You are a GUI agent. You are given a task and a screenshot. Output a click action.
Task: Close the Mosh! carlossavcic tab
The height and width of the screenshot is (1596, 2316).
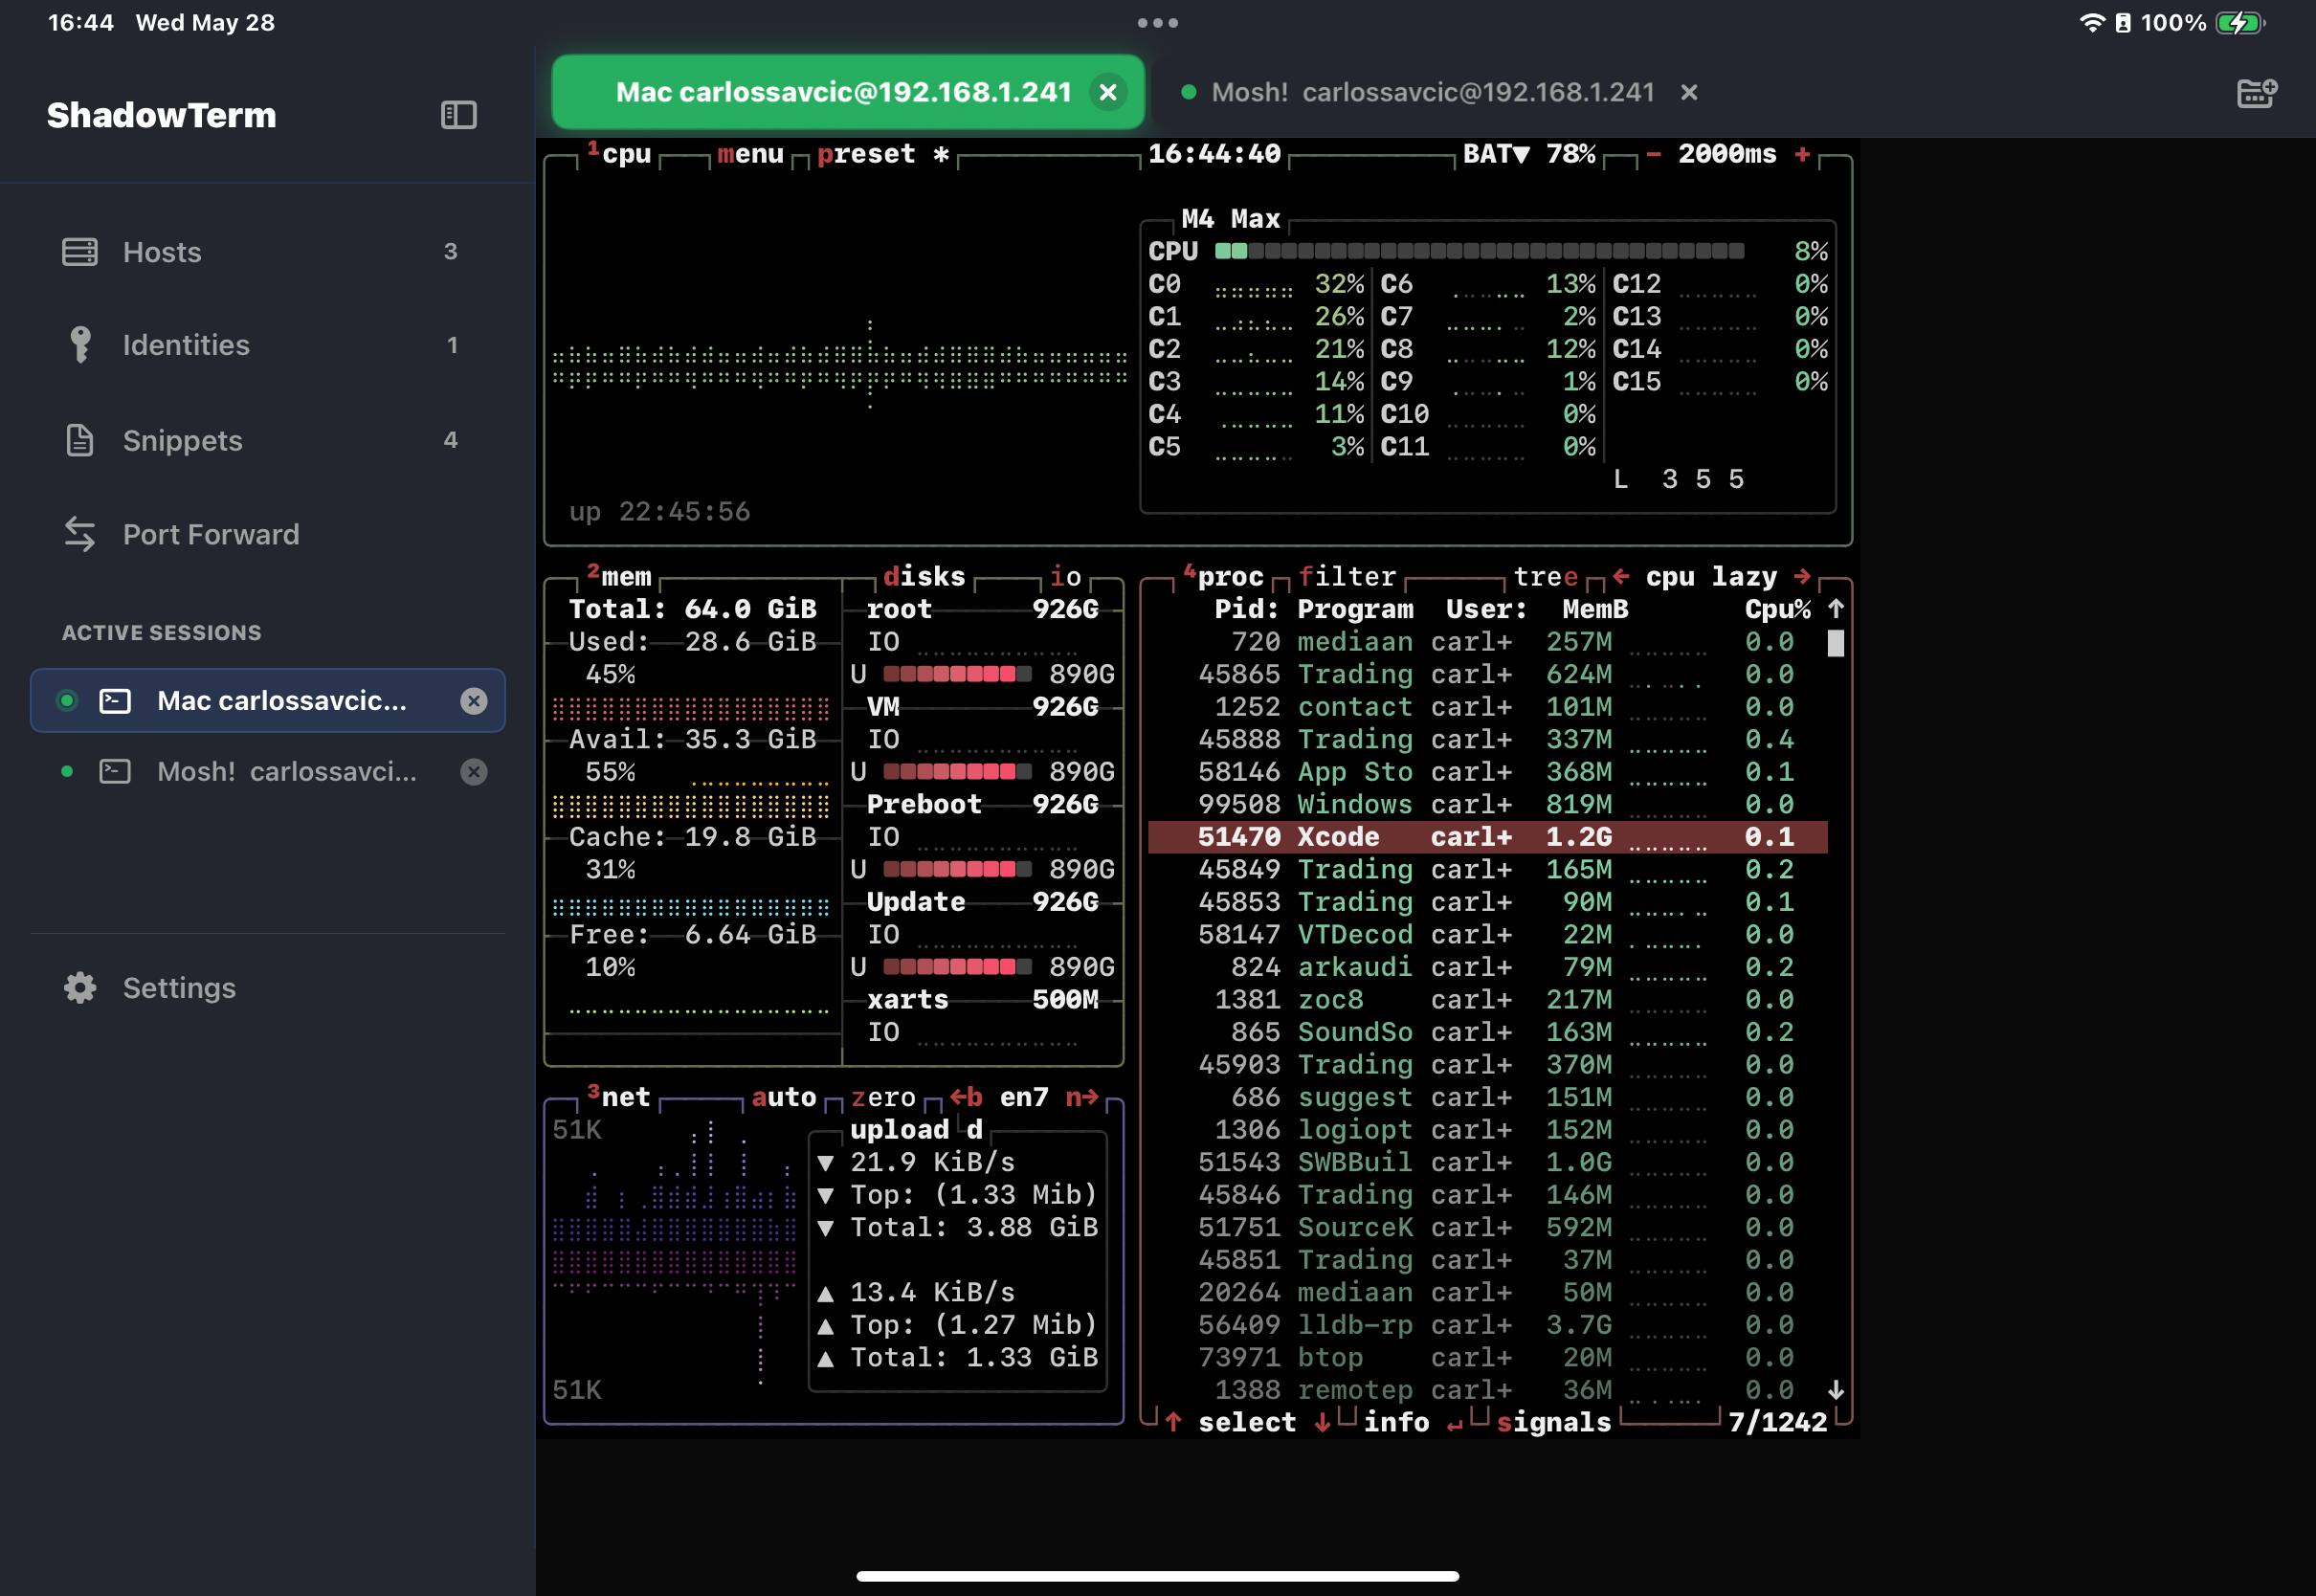pos(1689,92)
